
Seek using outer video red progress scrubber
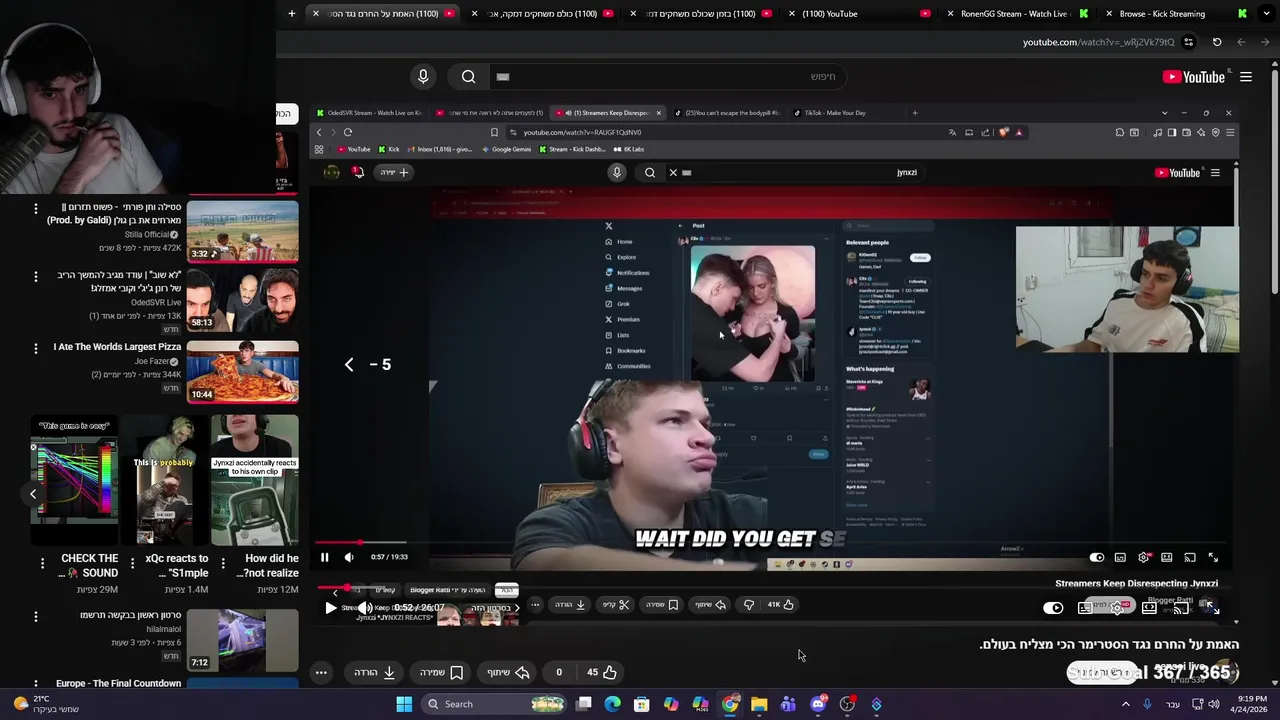[x=348, y=588]
